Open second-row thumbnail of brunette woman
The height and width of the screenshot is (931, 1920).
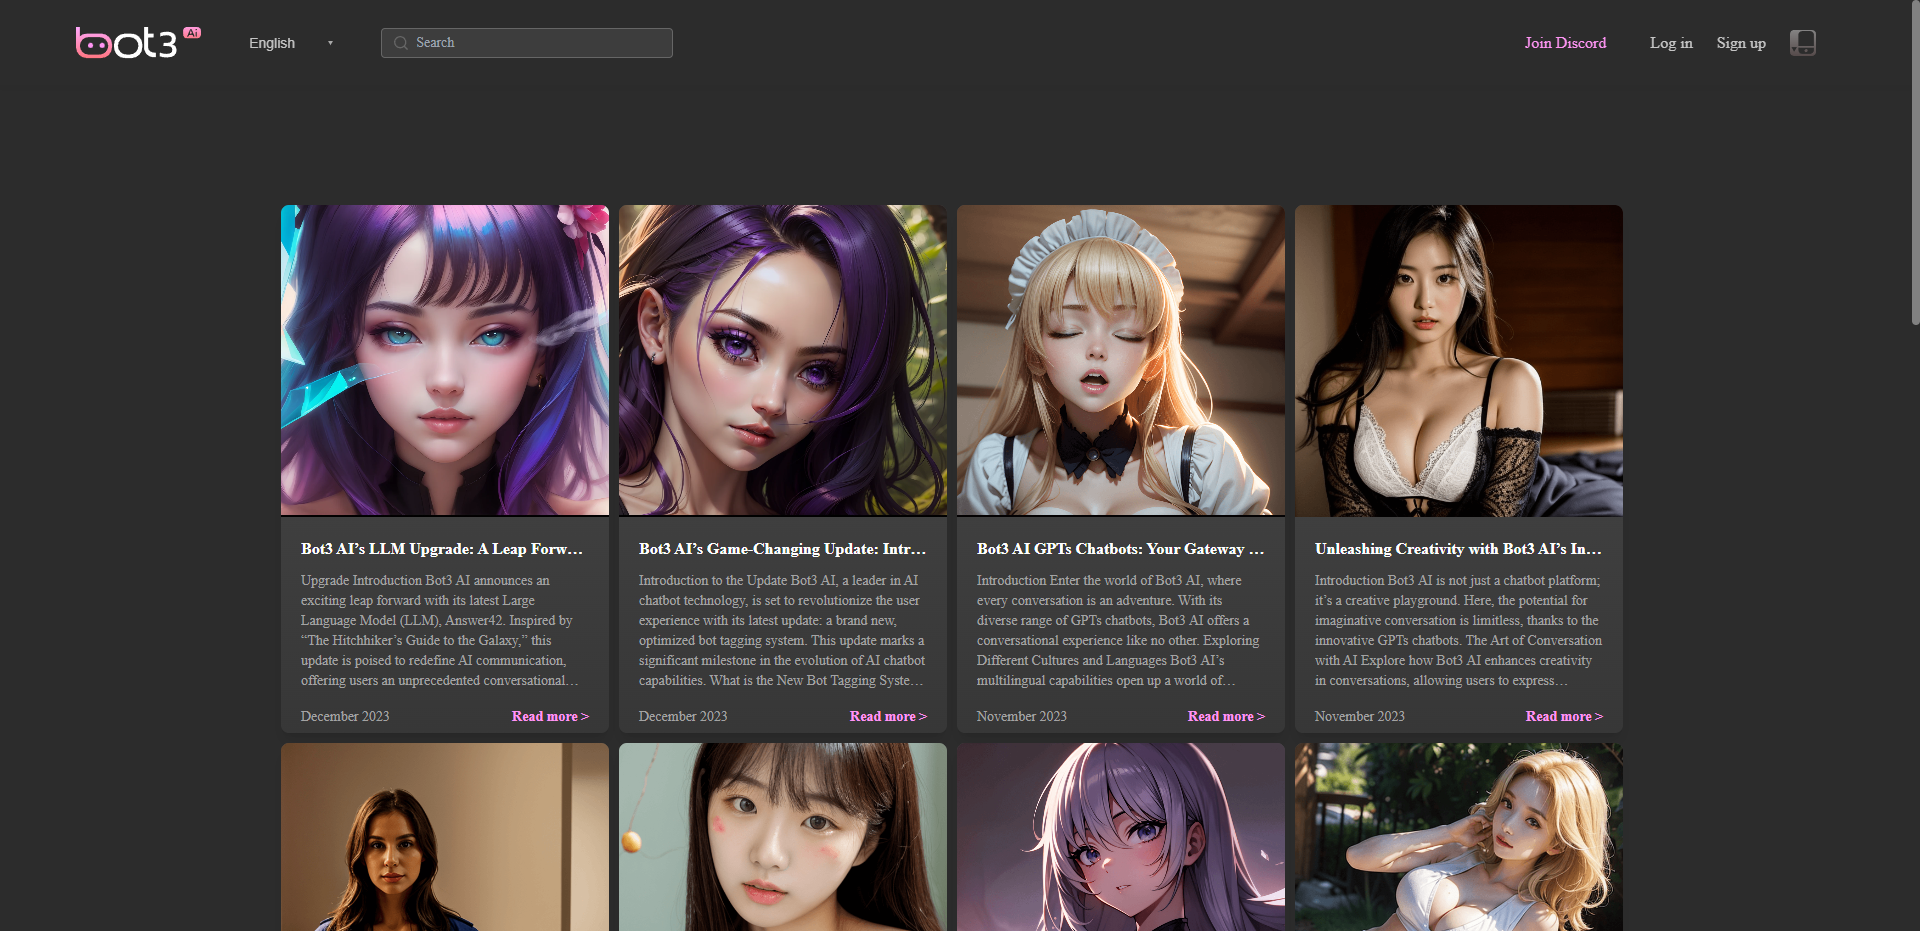(445, 837)
